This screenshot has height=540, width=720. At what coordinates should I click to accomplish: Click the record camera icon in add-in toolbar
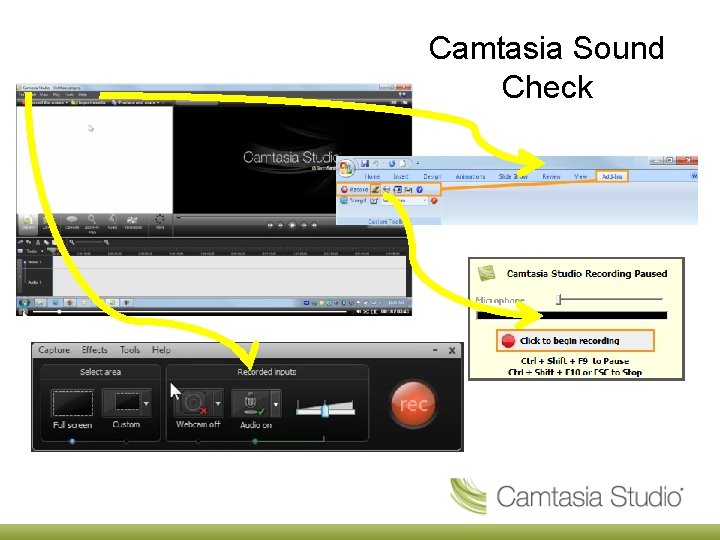coord(387,189)
